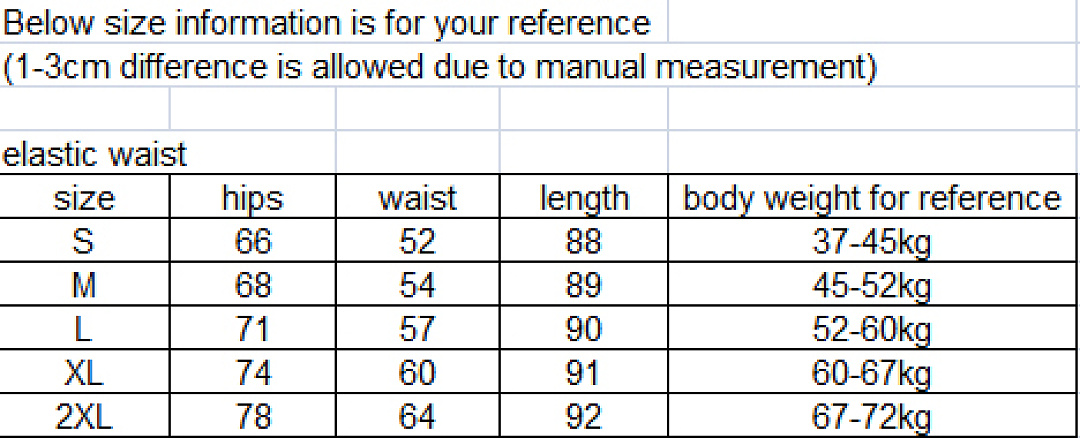The height and width of the screenshot is (438, 1080).
Task: Select the length value 92 cell
Action: pyautogui.click(x=583, y=415)
